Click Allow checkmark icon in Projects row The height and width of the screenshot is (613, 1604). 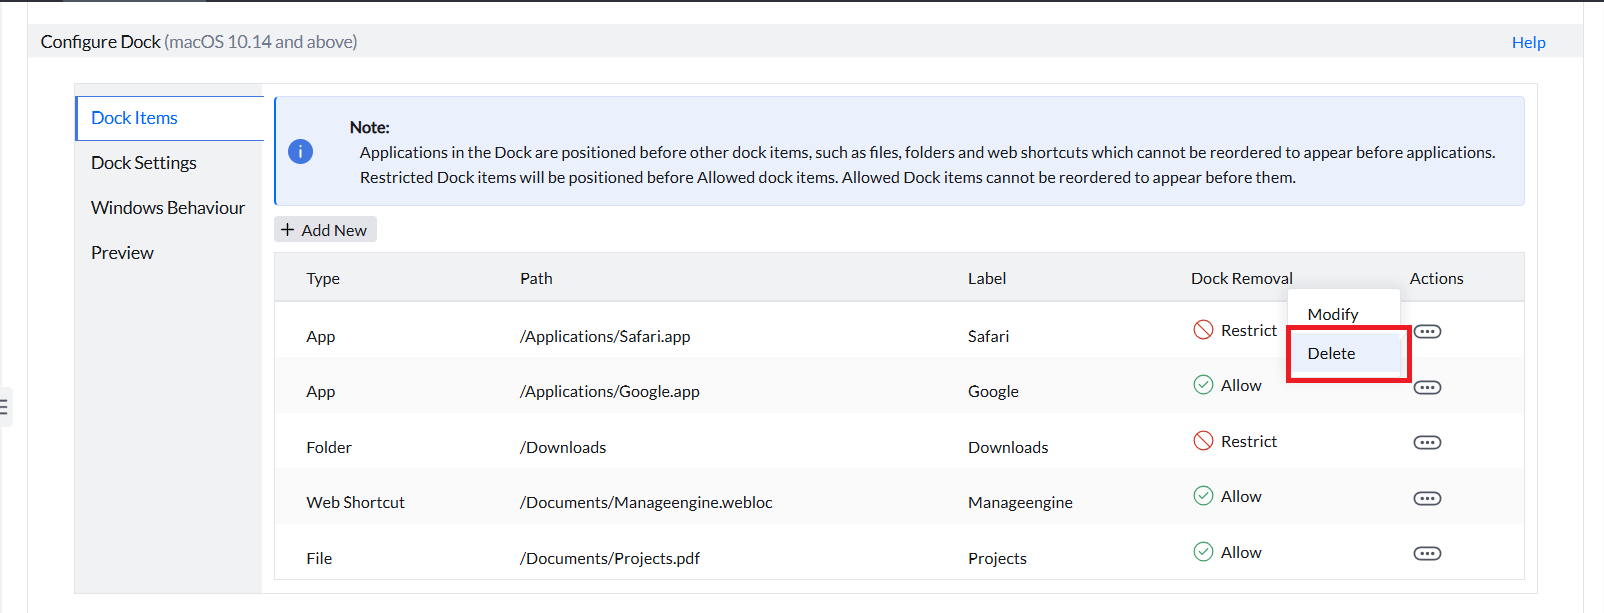(x=1203, y=552)
